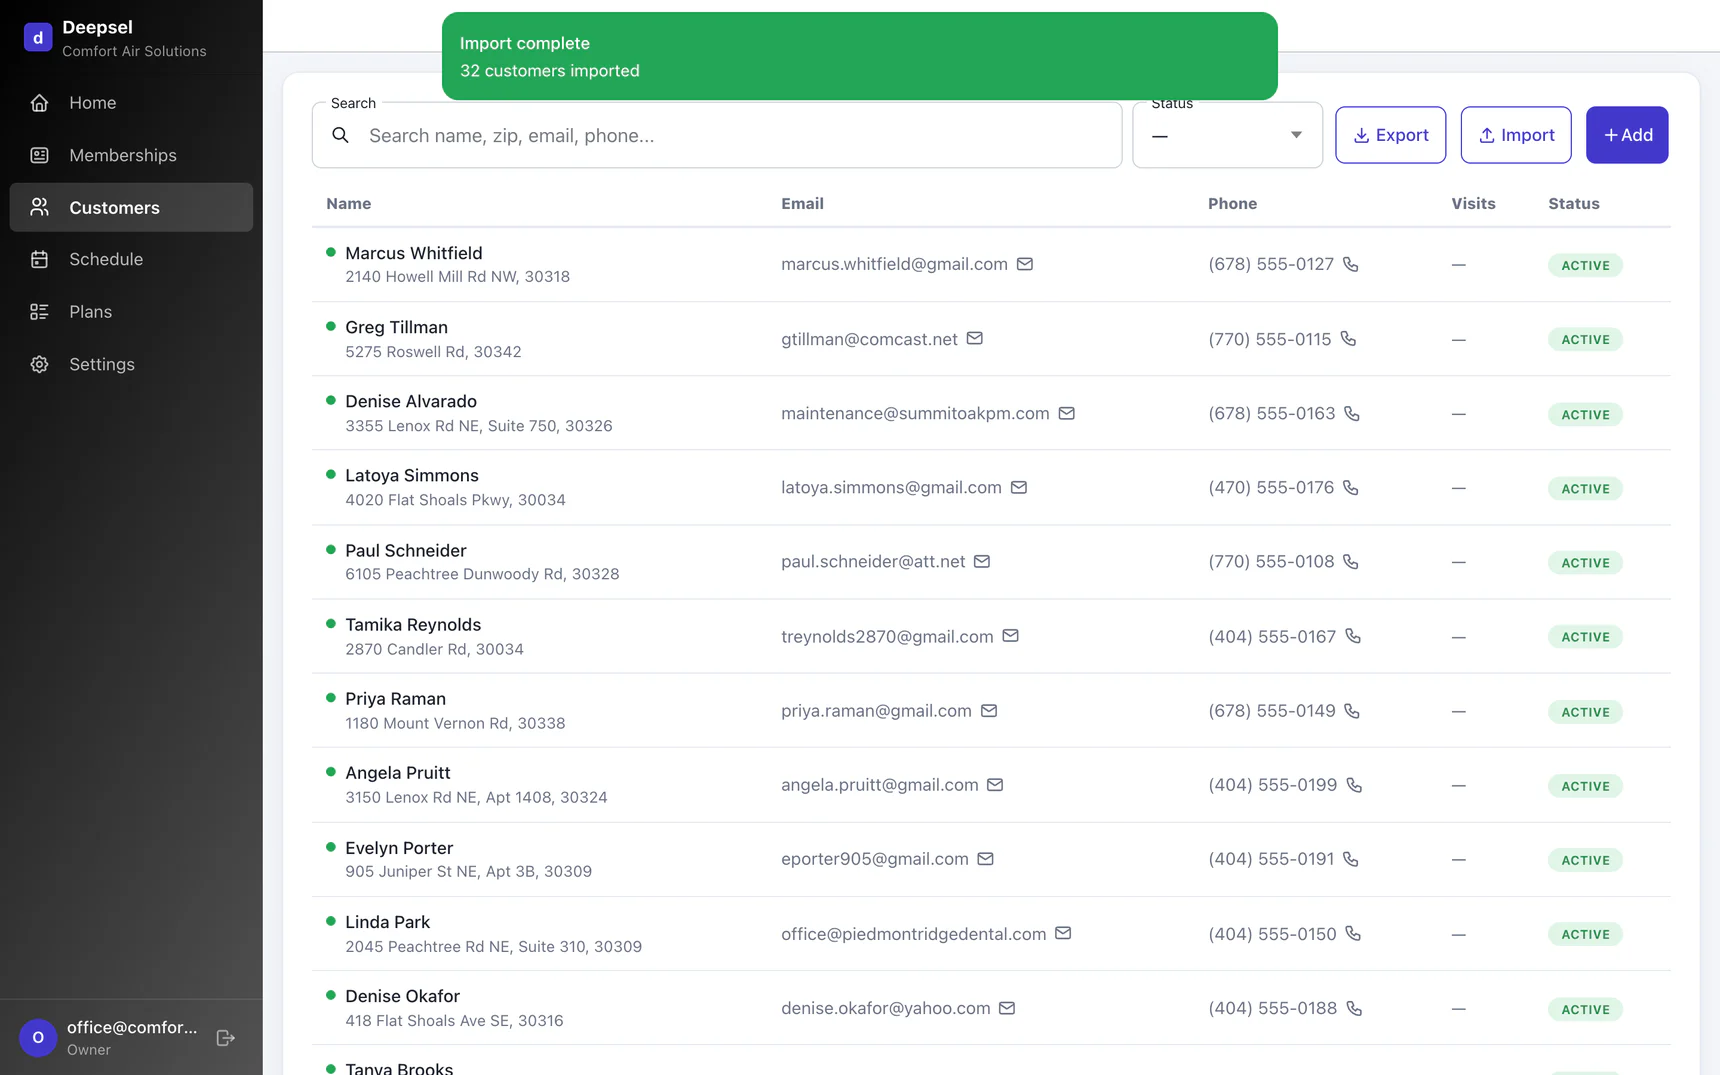Dismiss the Import complete notification
Screen dimensions: 1720x1075
[x=859, y=56]
